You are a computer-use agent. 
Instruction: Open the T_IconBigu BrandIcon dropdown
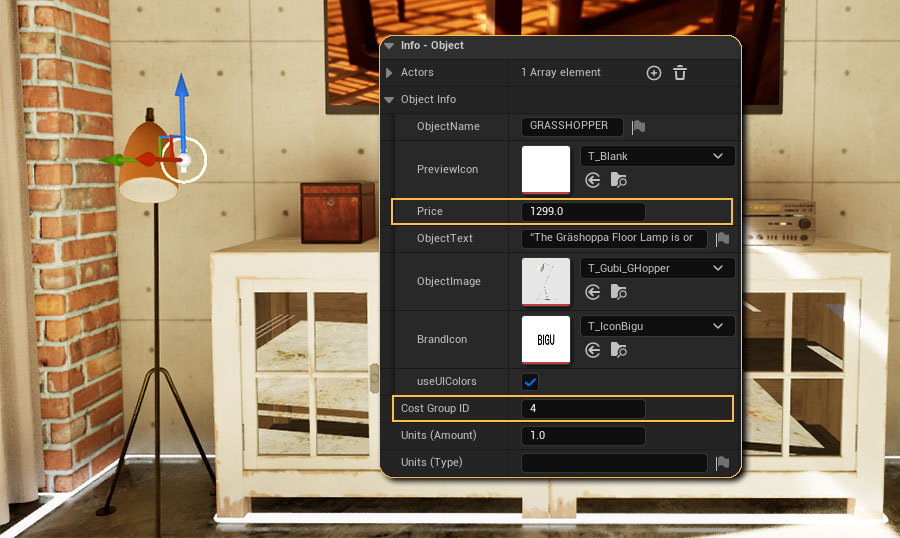click(657, 326)
